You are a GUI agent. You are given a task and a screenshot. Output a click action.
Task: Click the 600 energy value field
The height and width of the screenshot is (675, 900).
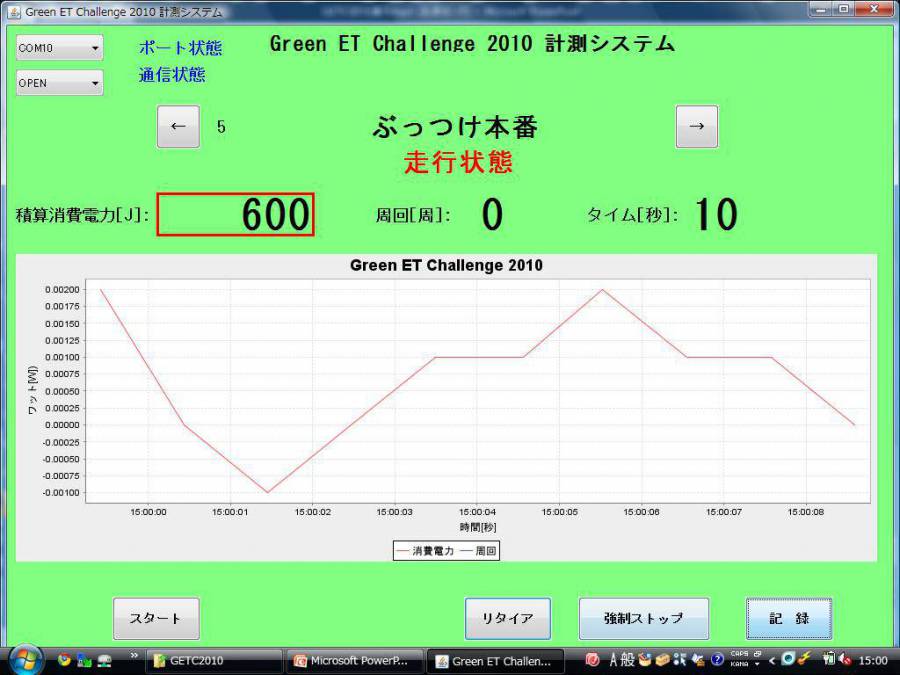(235, 214)
